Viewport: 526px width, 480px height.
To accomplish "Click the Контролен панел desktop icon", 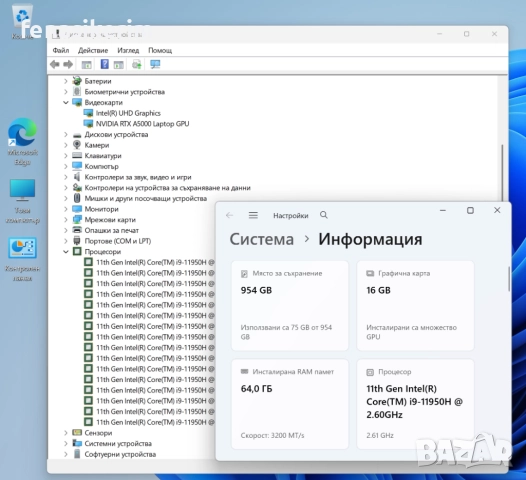I will [22, 259].
